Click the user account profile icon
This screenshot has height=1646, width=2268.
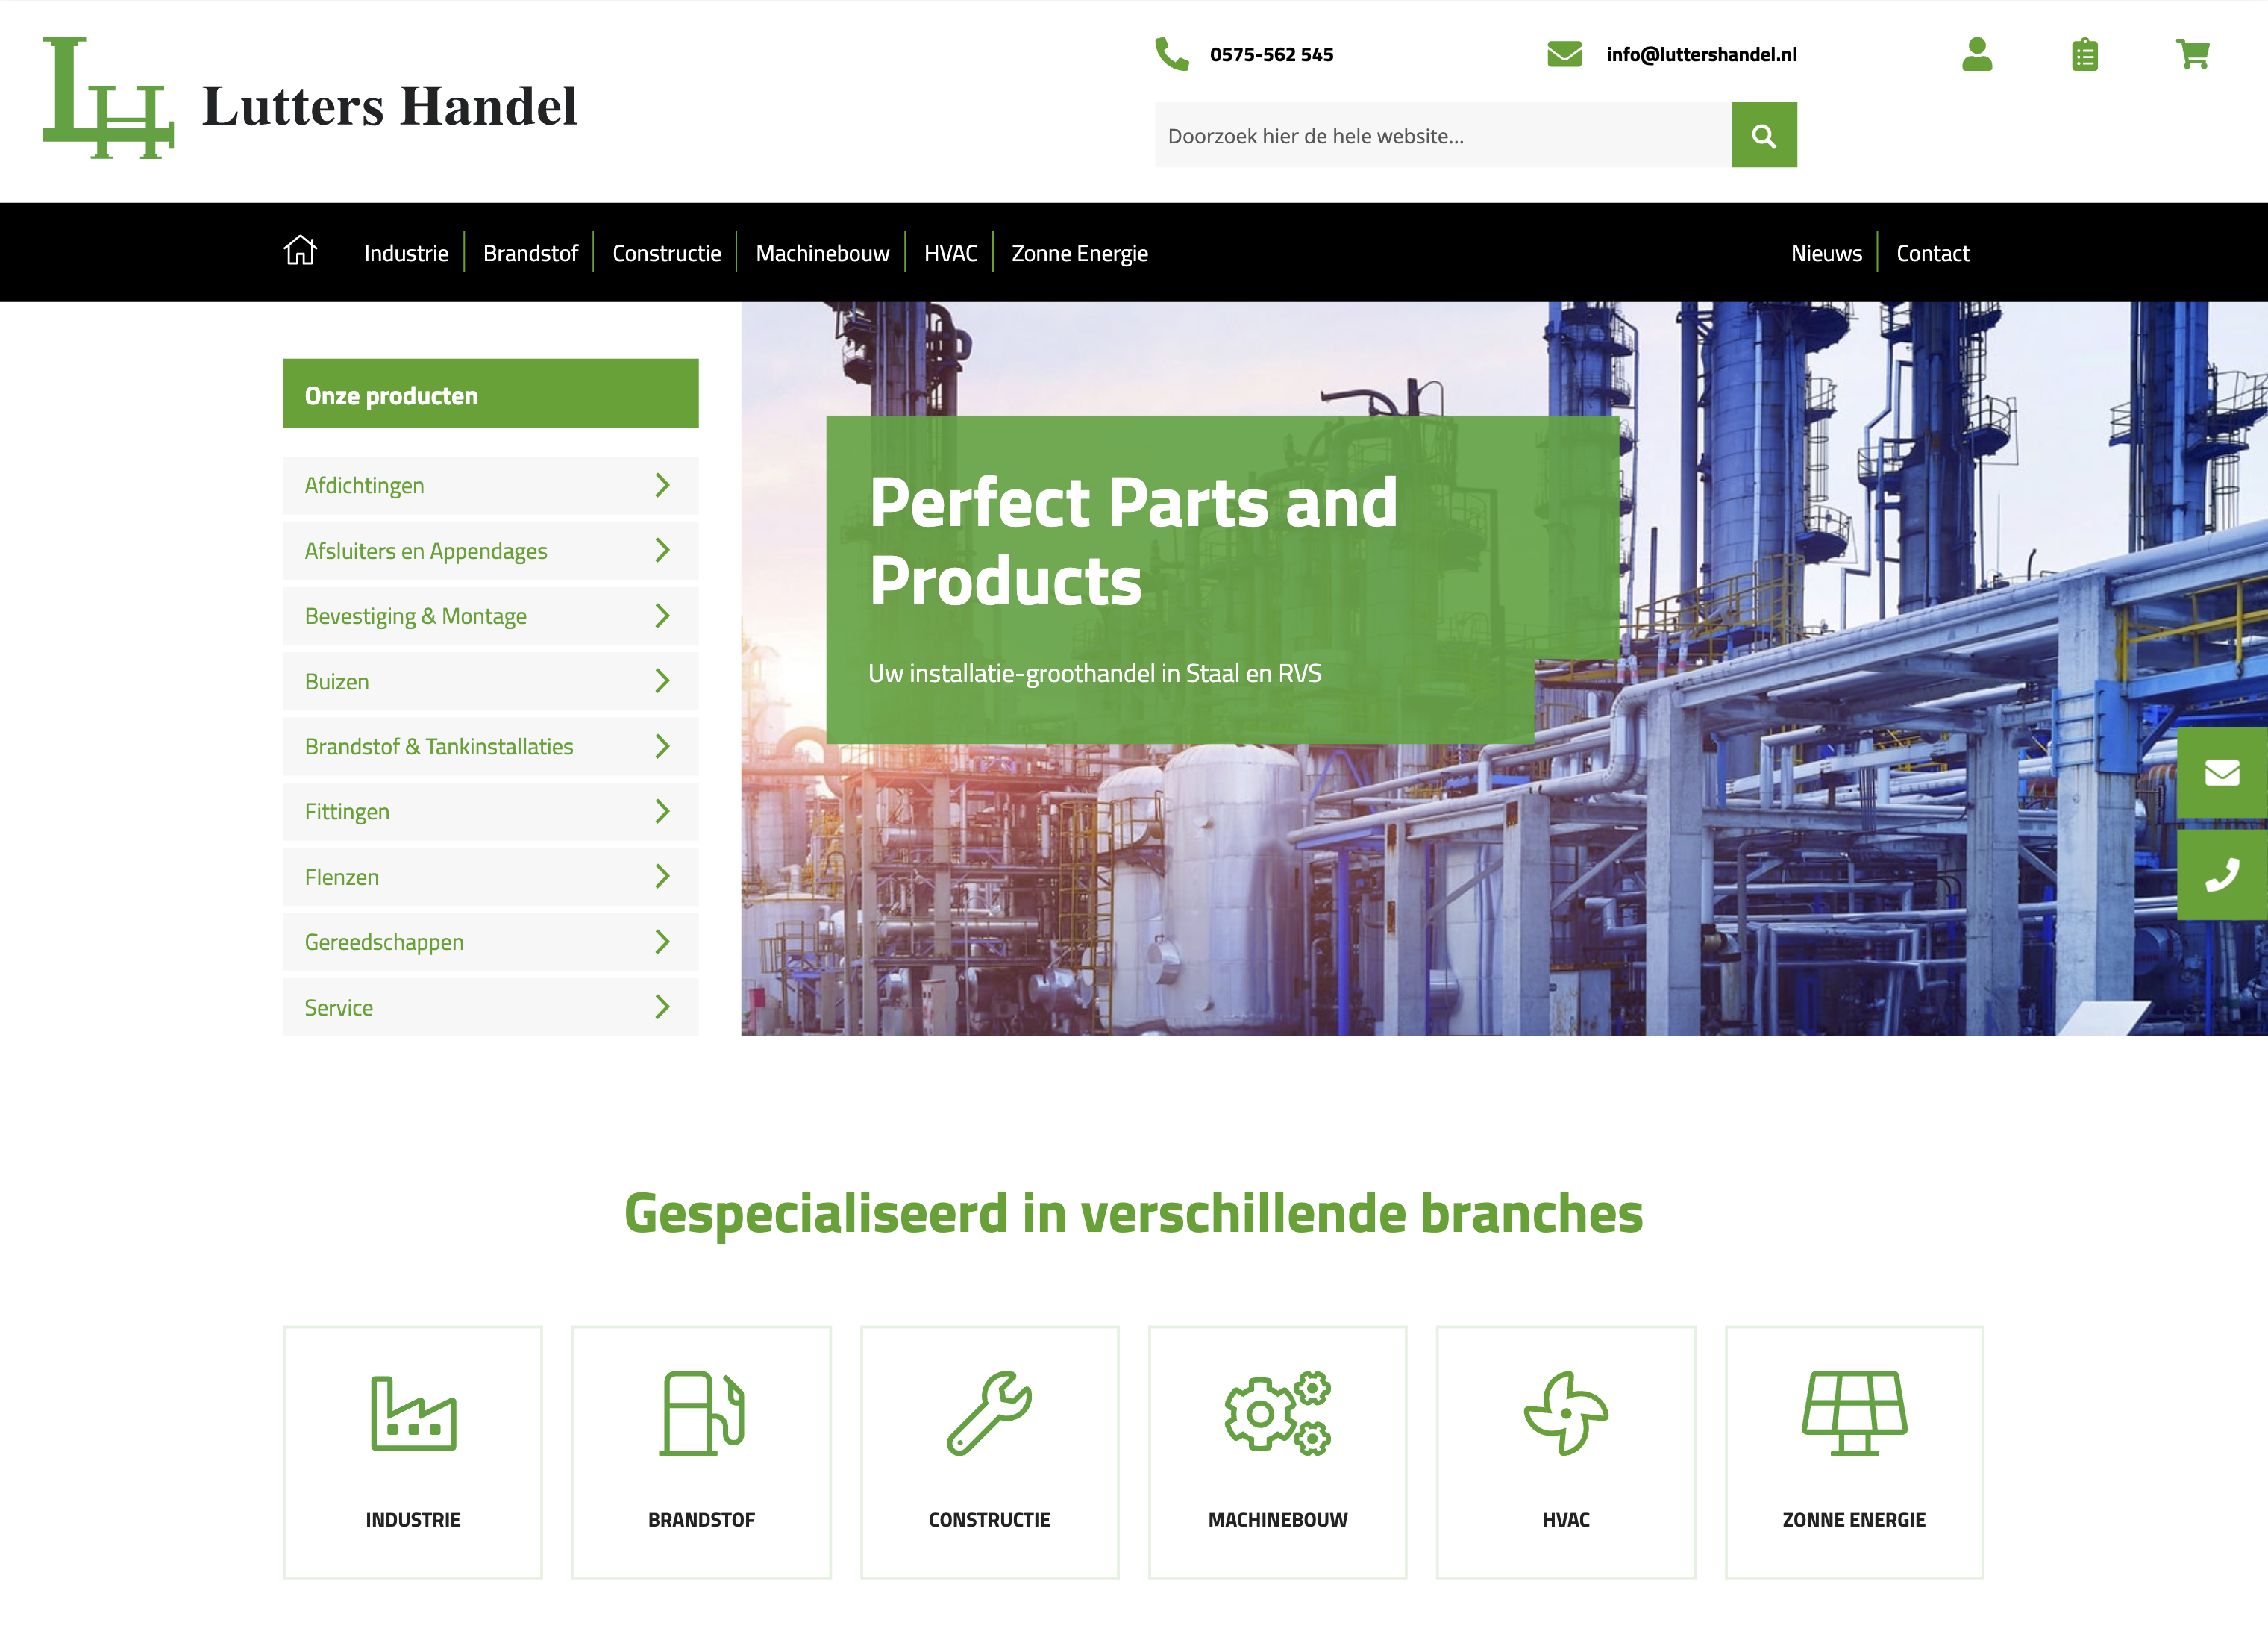[1976, 53]
